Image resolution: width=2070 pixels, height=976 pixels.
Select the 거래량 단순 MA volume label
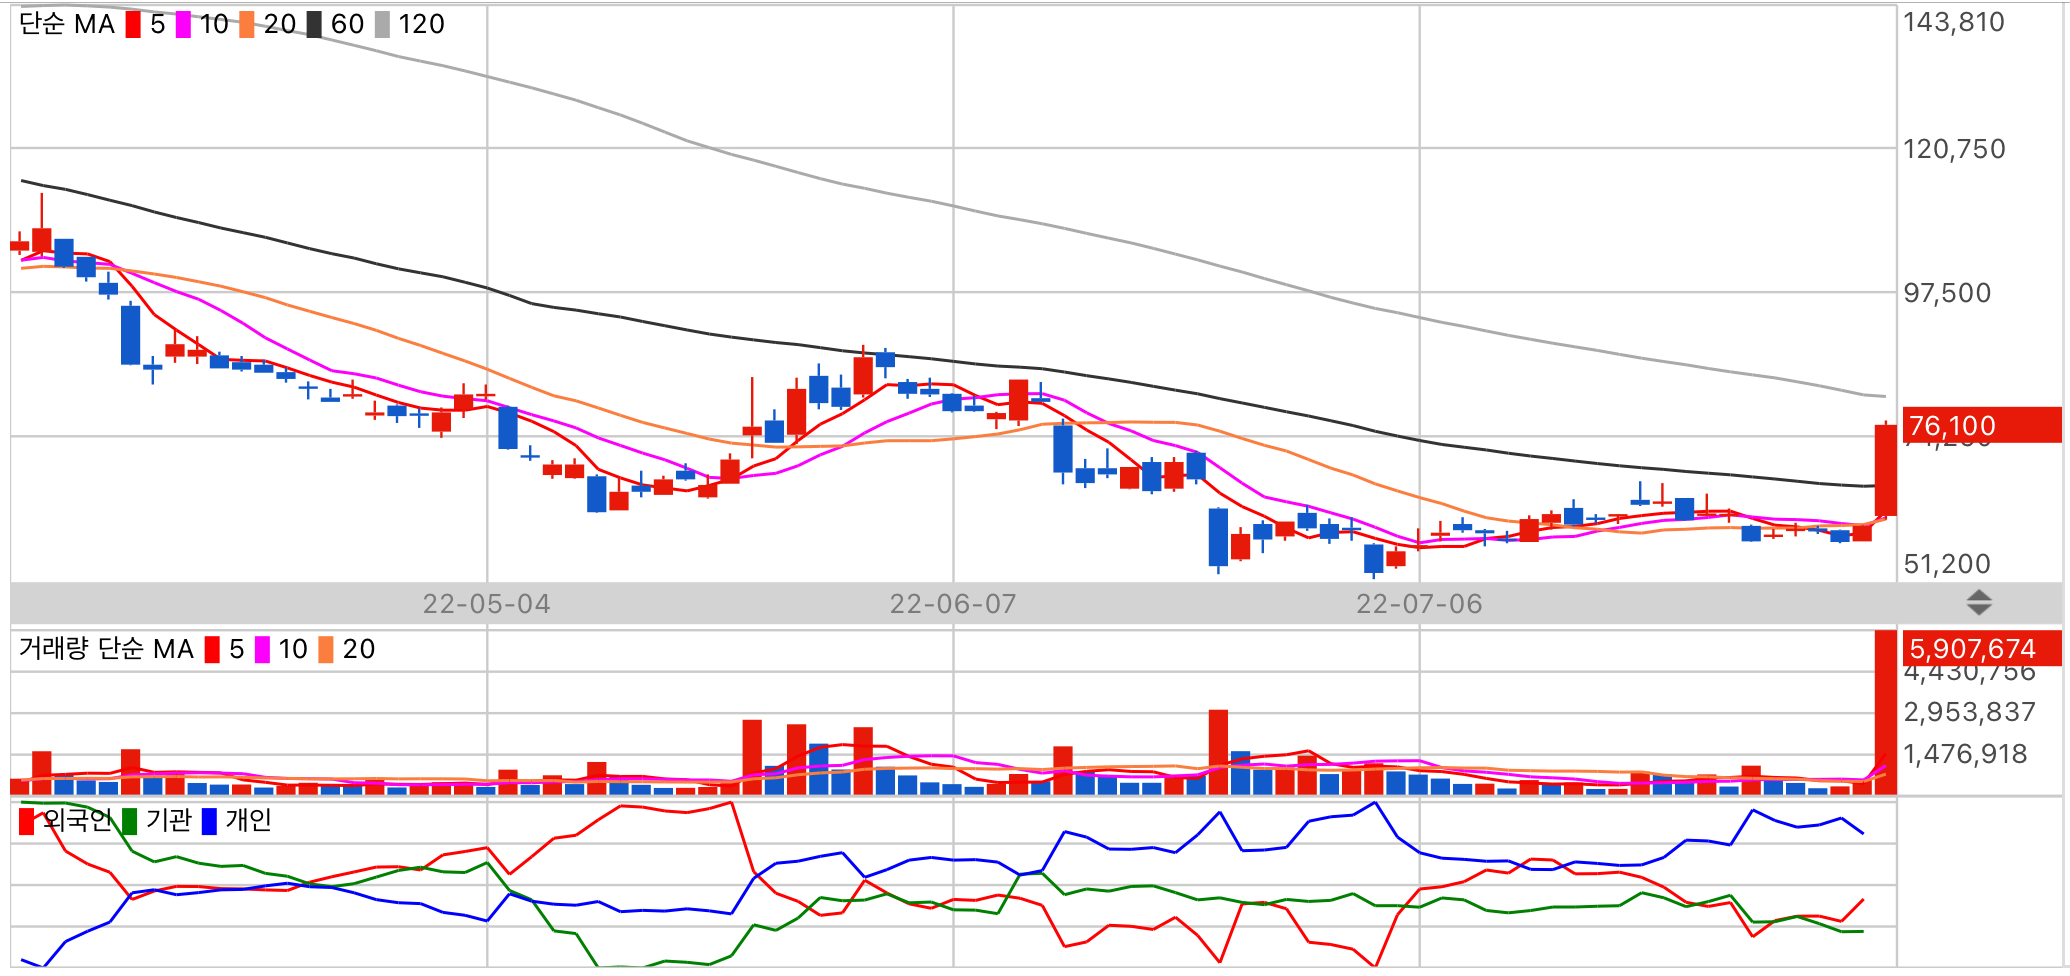pos(106,649)
